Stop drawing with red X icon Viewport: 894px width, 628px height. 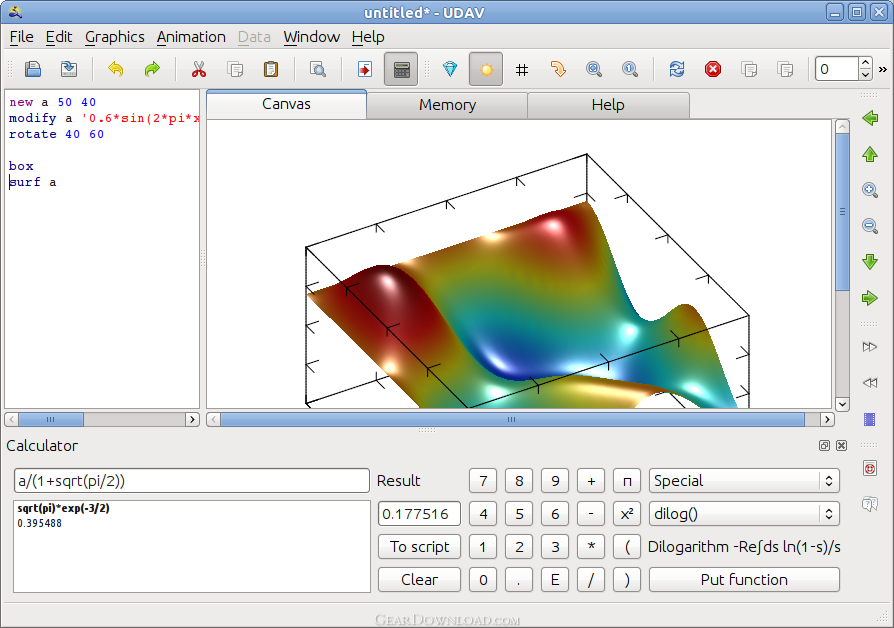click(x=713, y=70)
